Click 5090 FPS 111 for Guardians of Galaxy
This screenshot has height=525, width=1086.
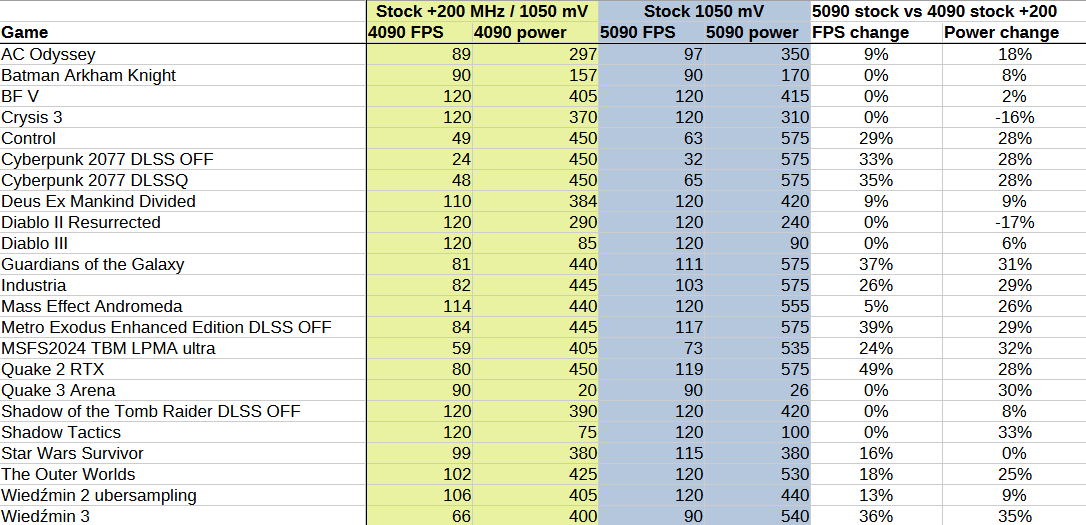(x=651, y=264)
